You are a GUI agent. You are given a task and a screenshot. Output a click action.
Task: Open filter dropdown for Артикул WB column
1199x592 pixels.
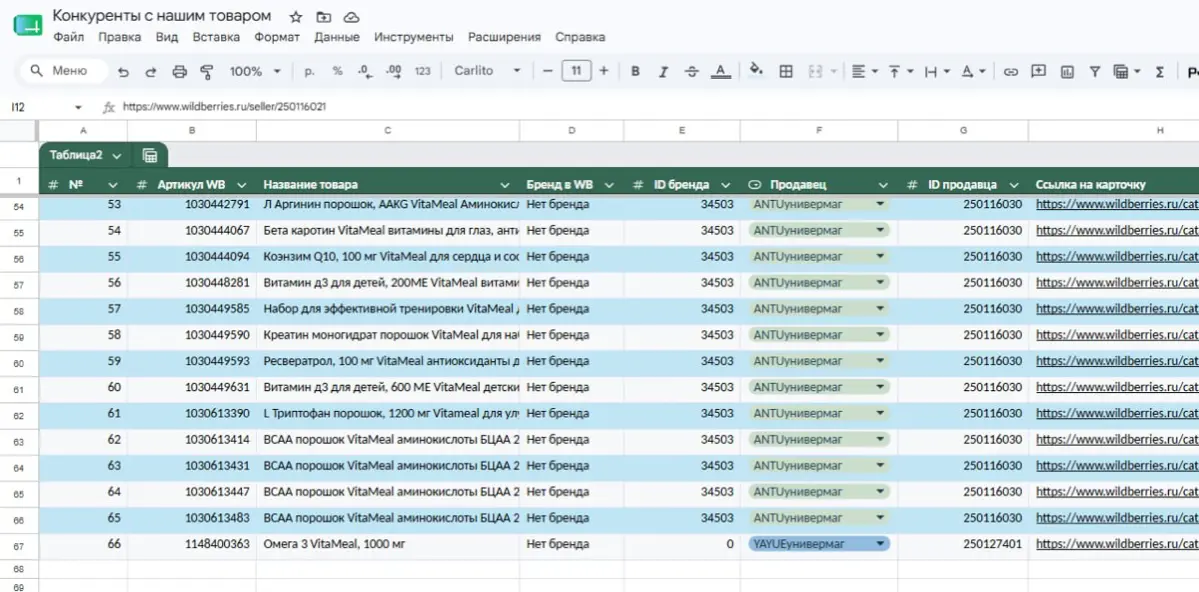[x=242, y=185]
